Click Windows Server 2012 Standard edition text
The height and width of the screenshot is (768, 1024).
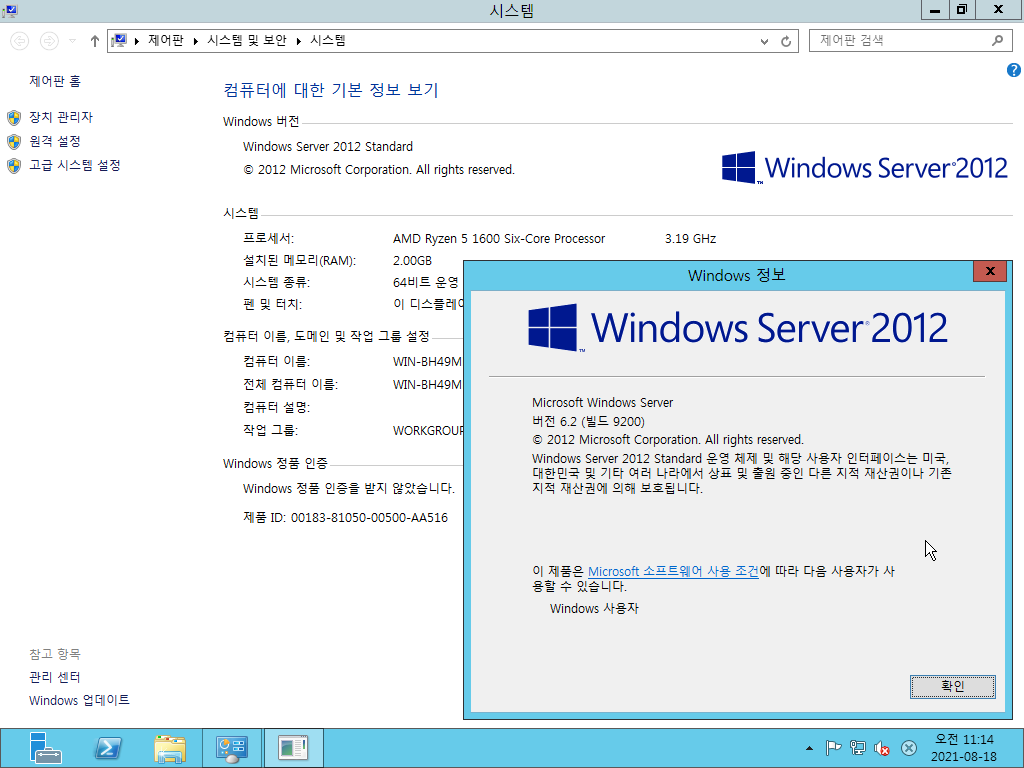pos(328,147)
